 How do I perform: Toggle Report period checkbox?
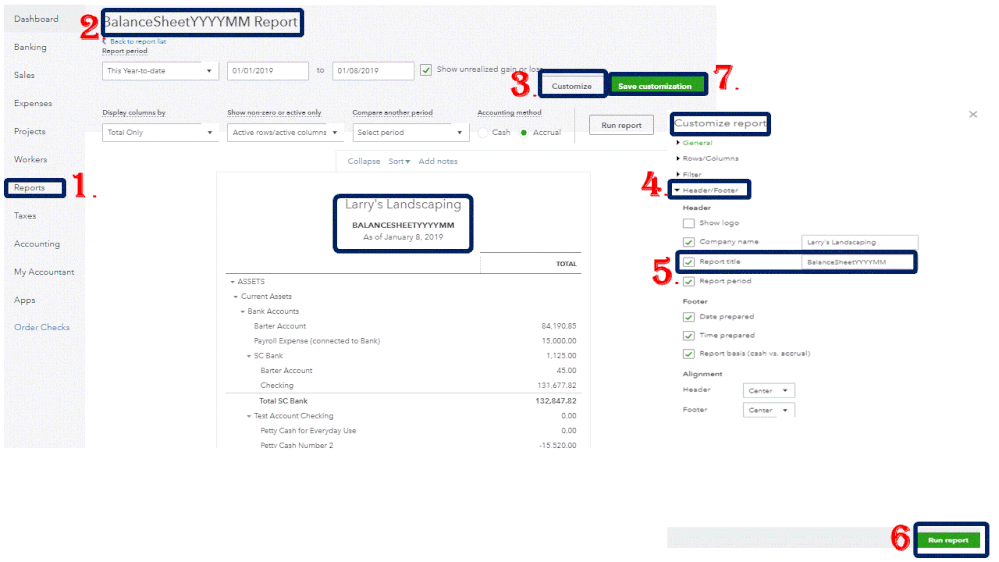(x=689, y=281)
